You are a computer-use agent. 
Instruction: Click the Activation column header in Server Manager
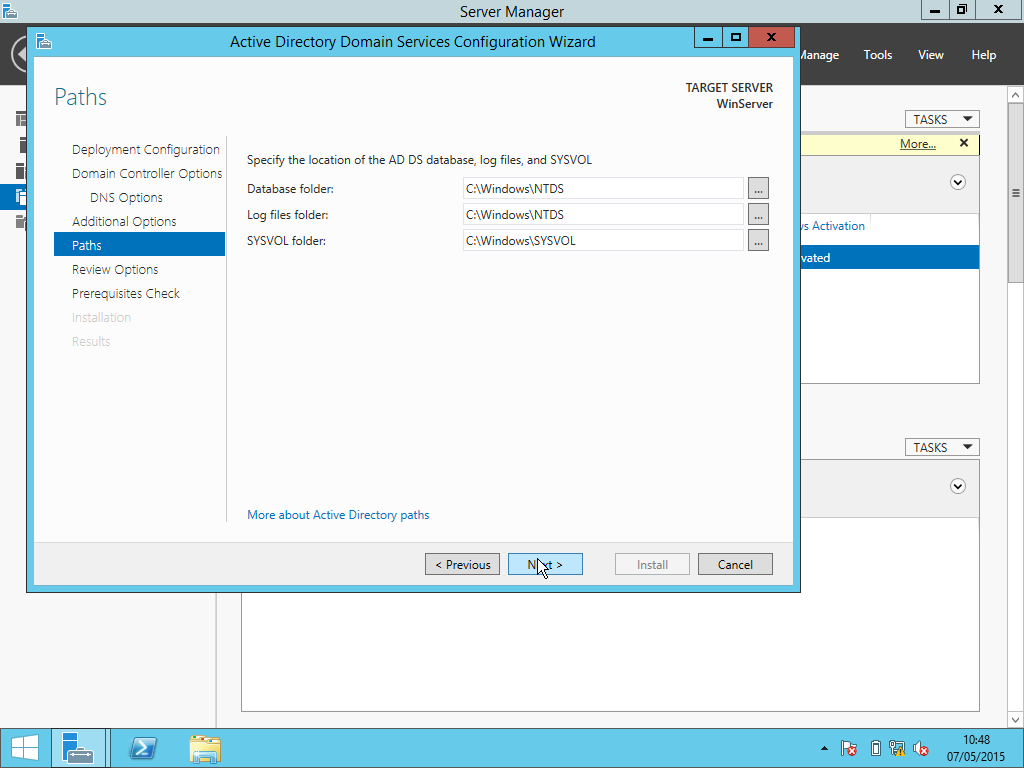pyautogui.click(x=835, y=226)
